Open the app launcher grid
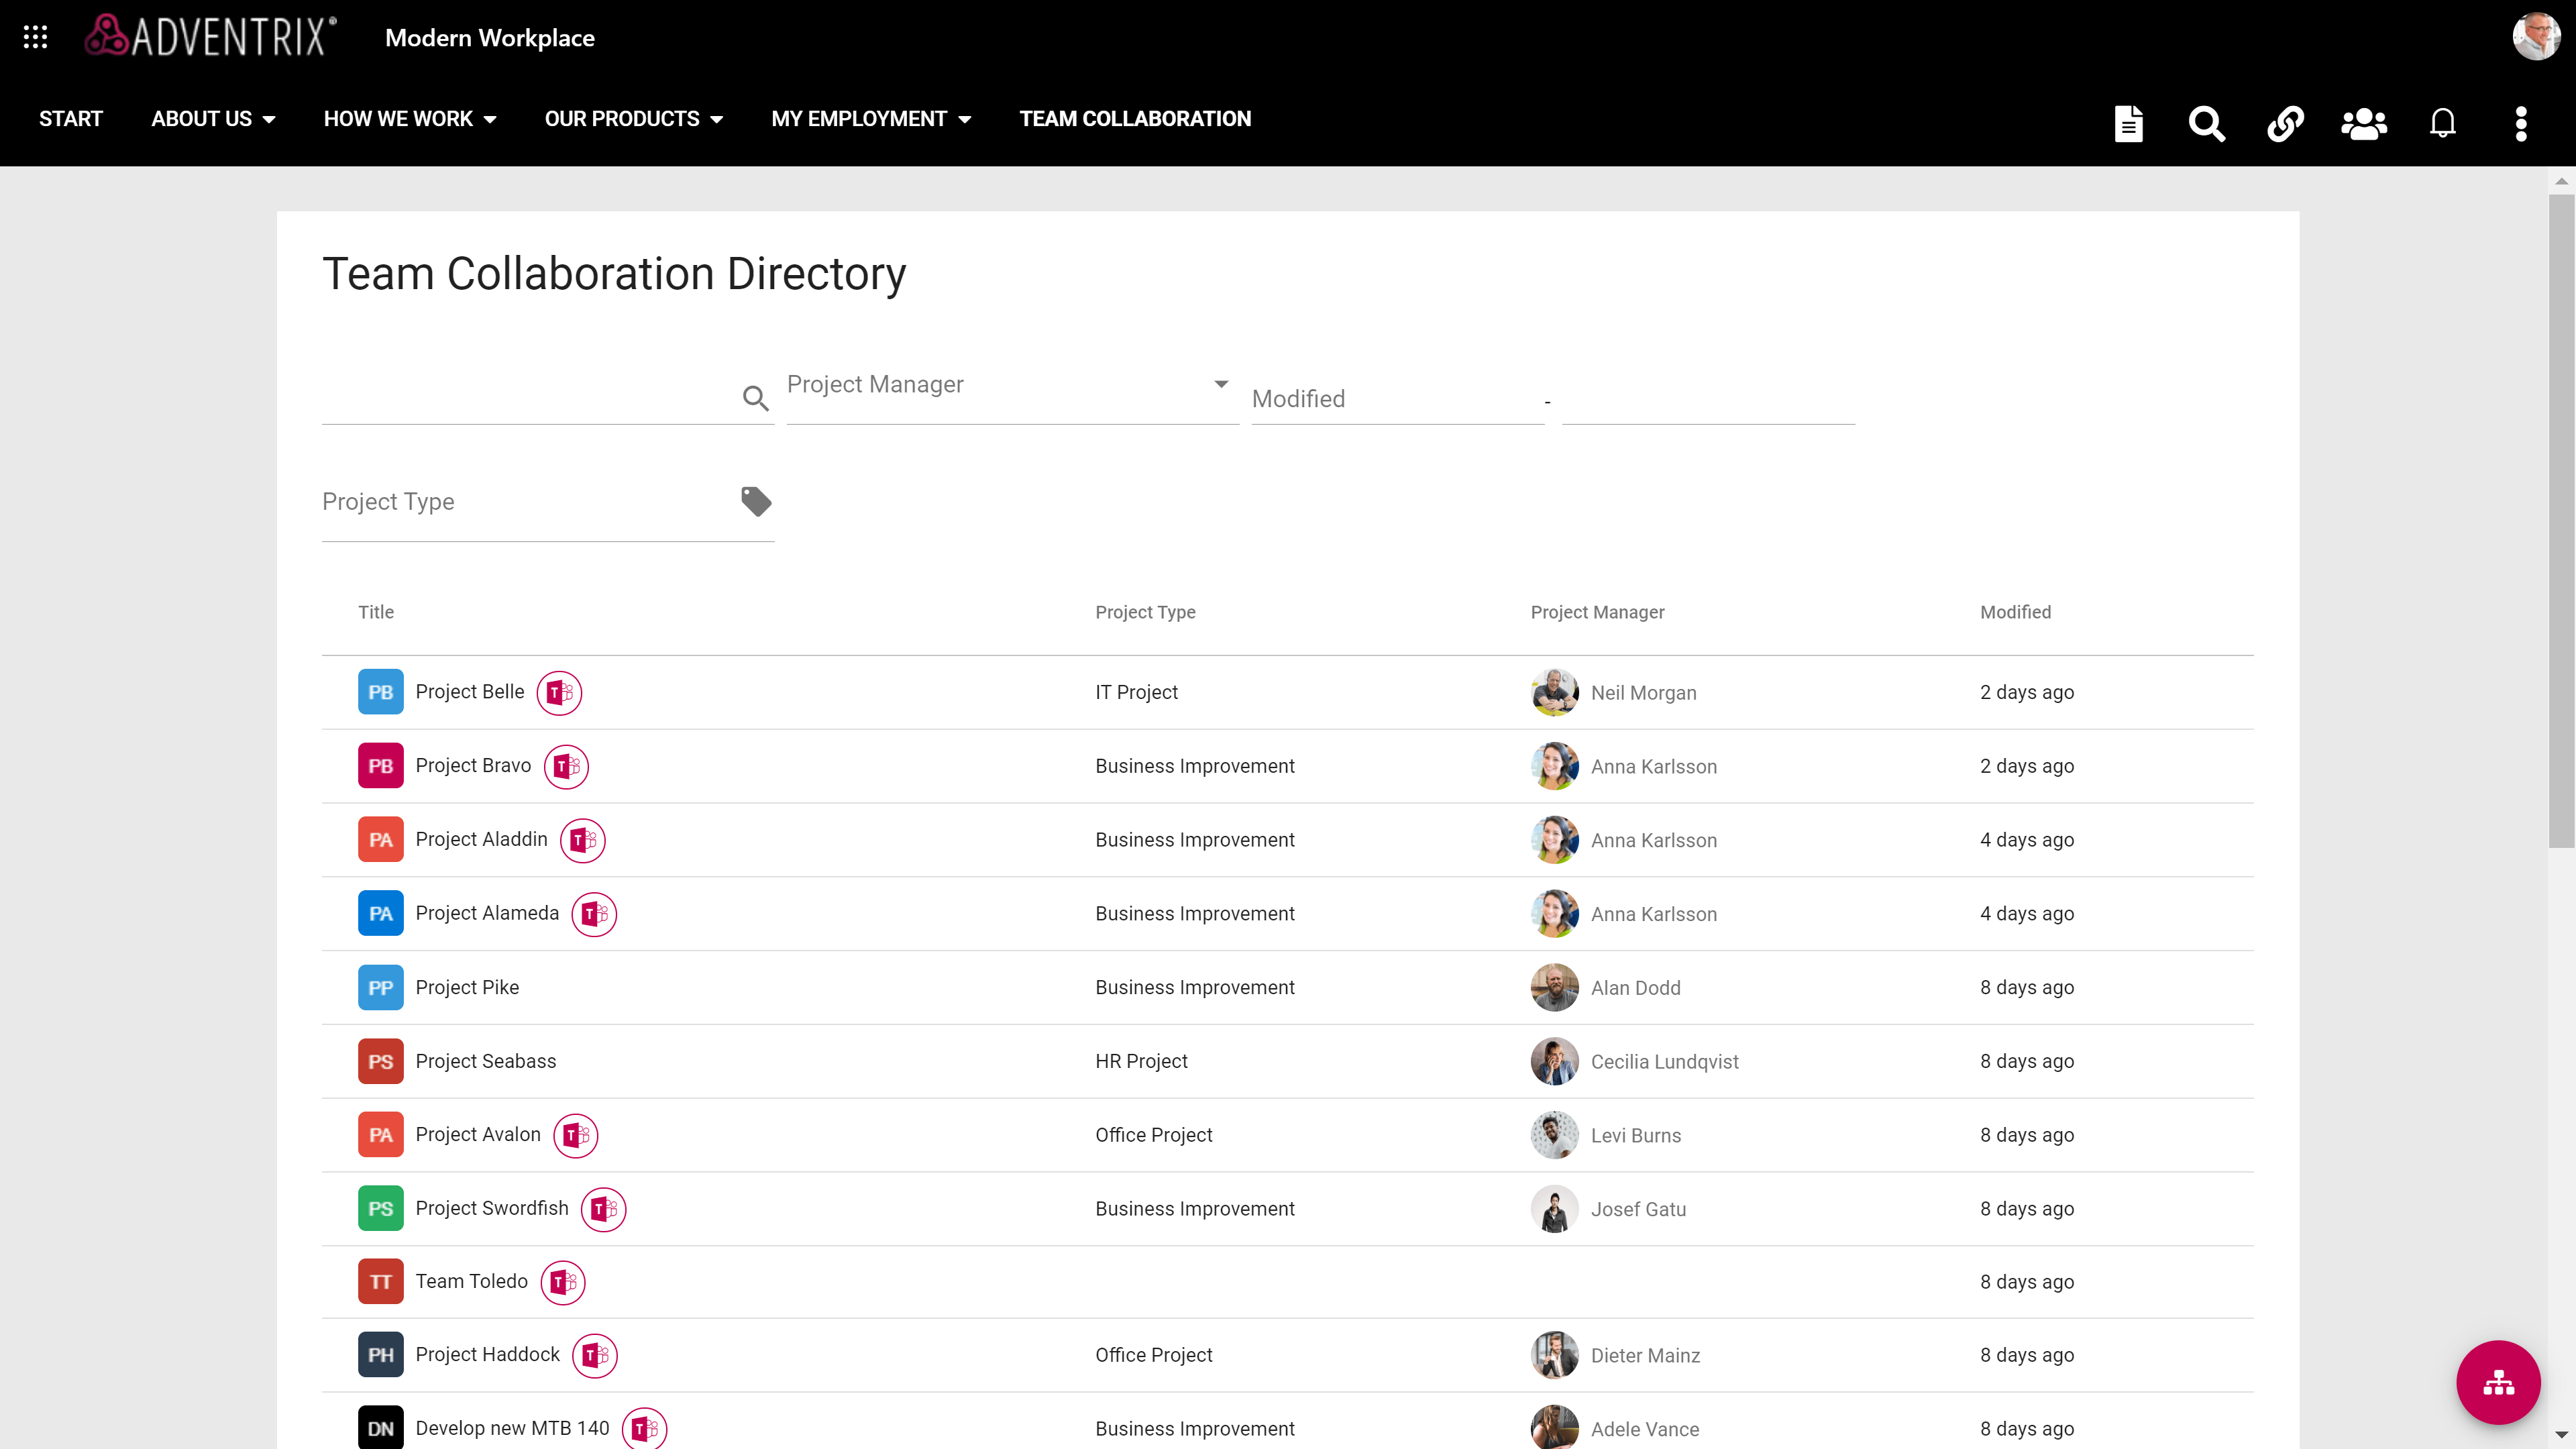 [36, 38]
